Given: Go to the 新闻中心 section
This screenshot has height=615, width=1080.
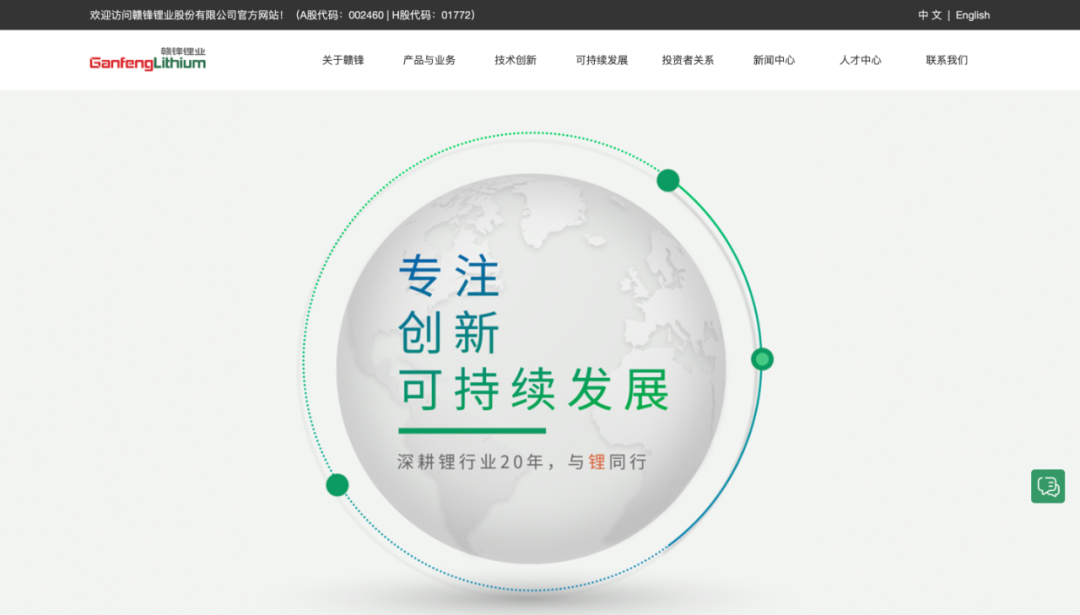Looking at the screenshot, I should pos(774,60).
